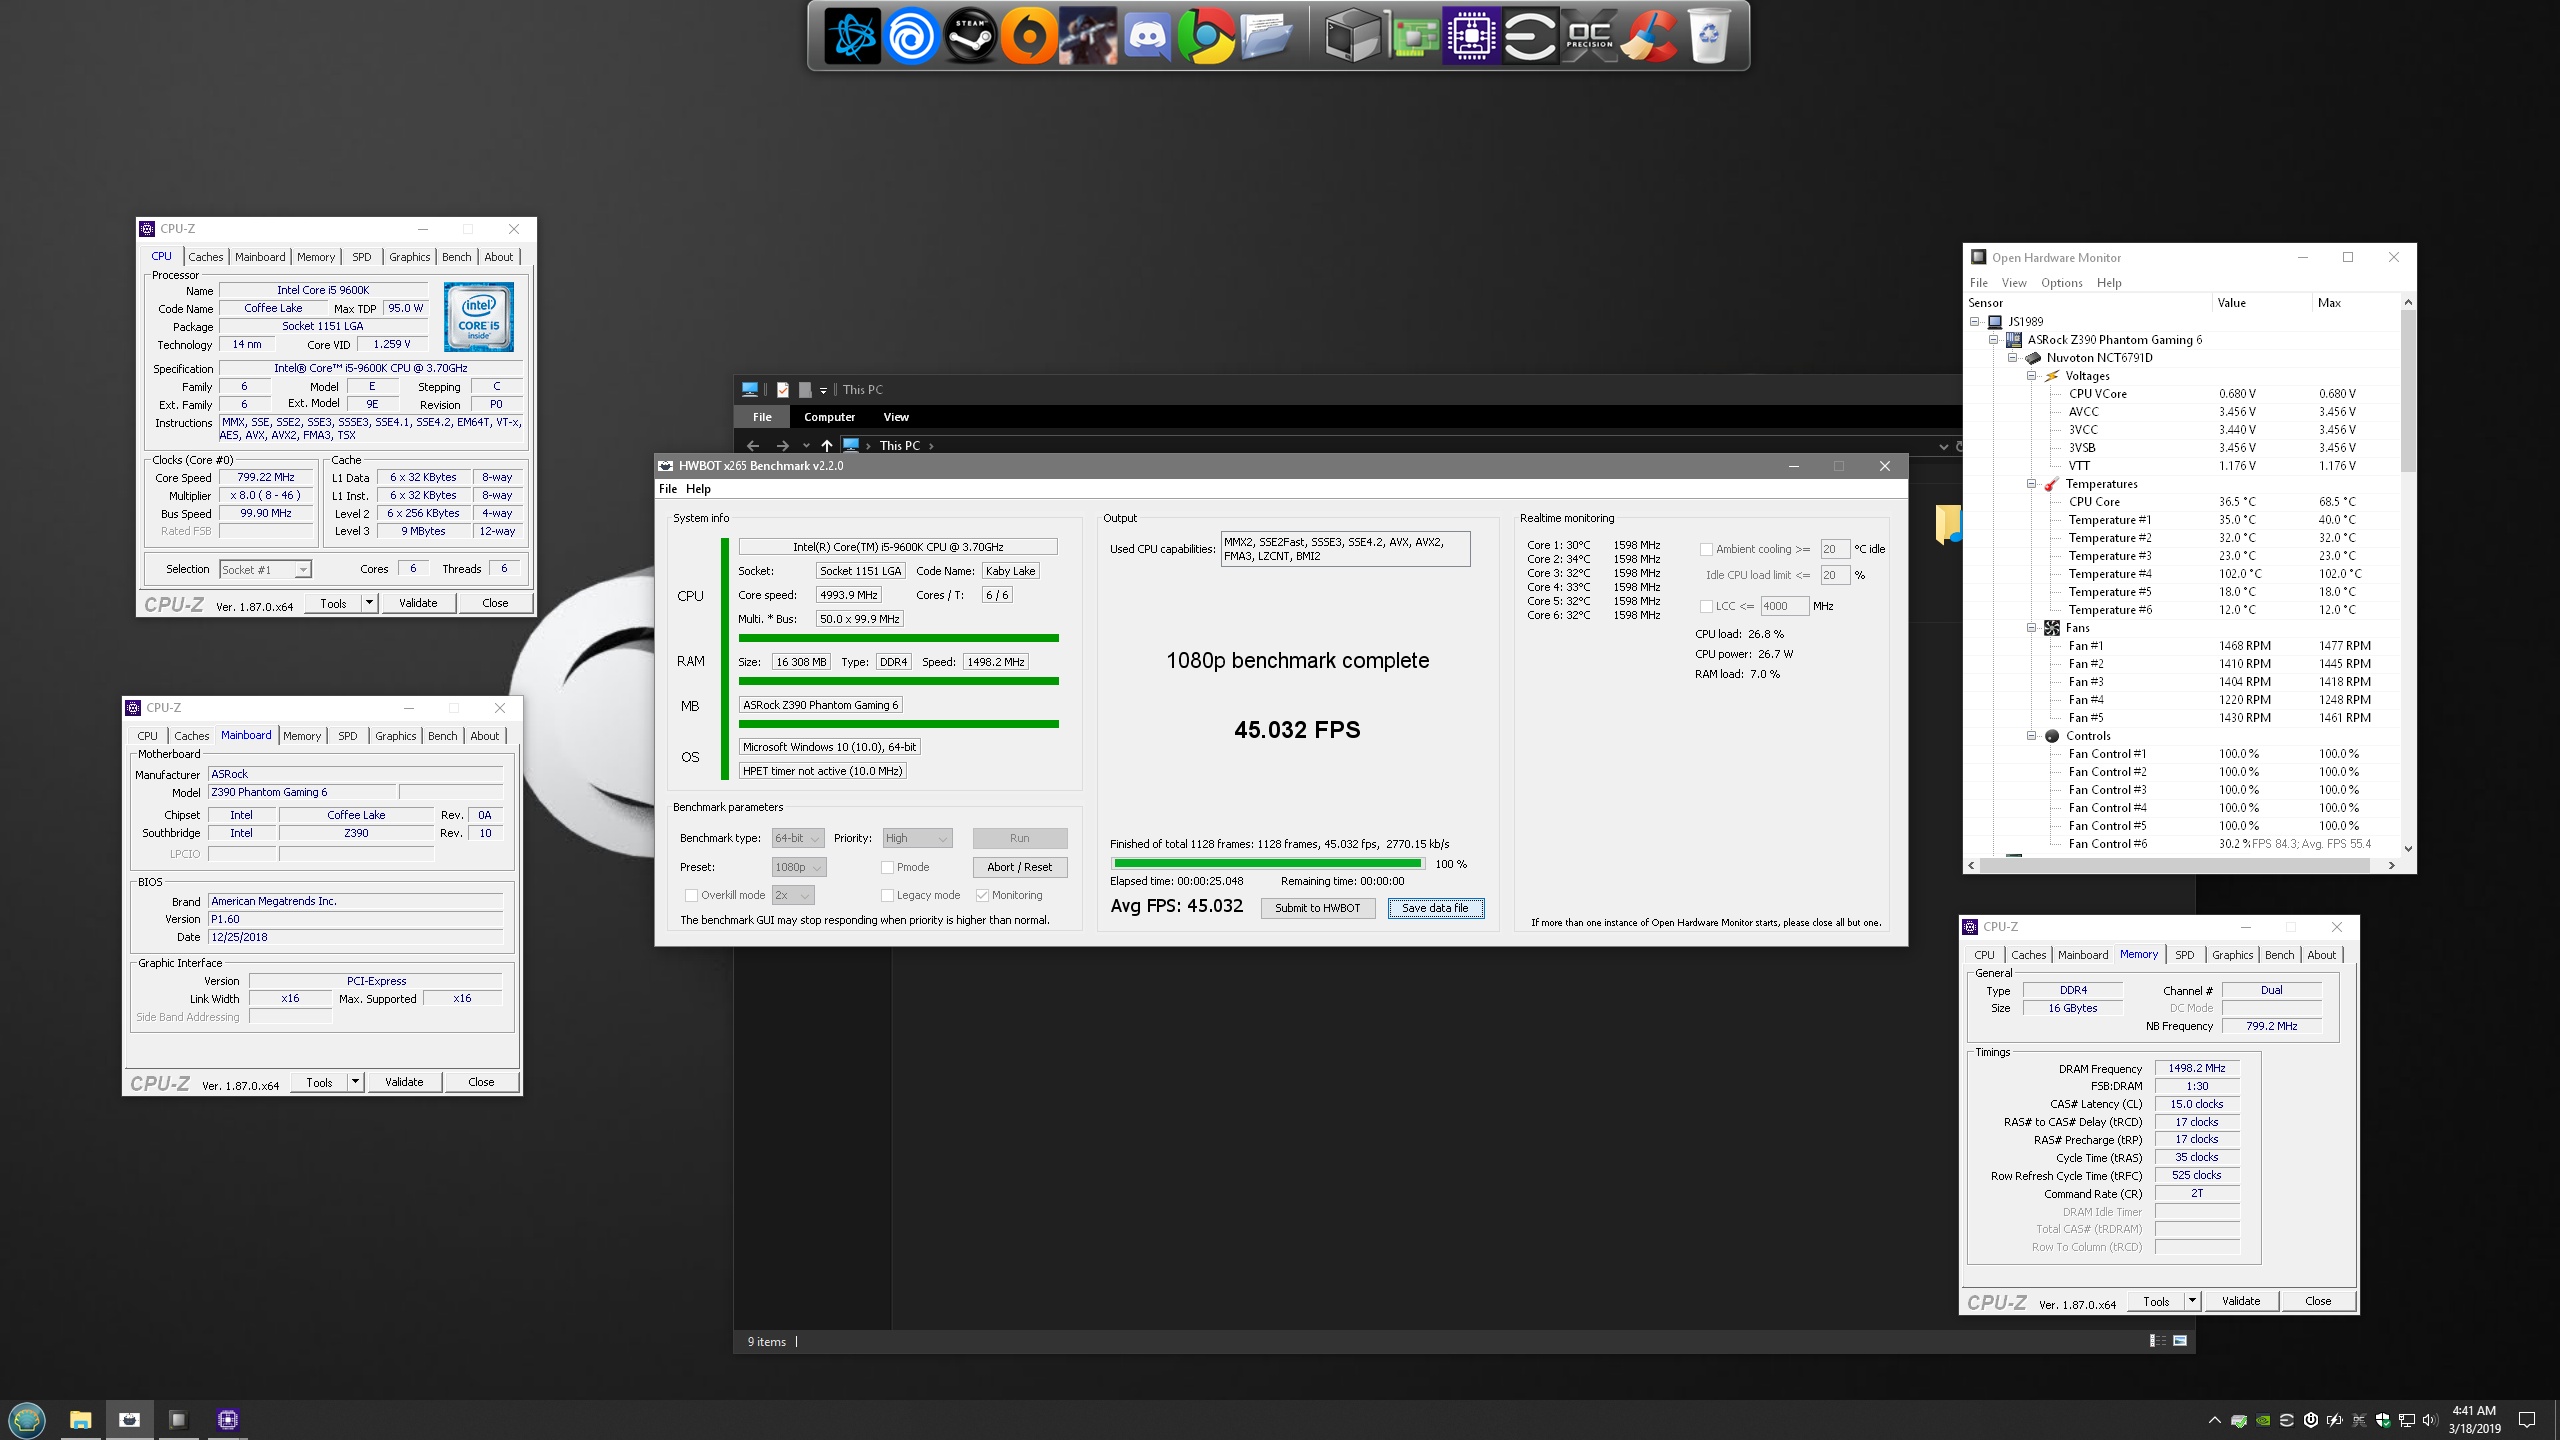The image size is (2560, 1440).
Task: Click Tools button in Mainboard CPU-Z window
Action: click(319, 1082)
